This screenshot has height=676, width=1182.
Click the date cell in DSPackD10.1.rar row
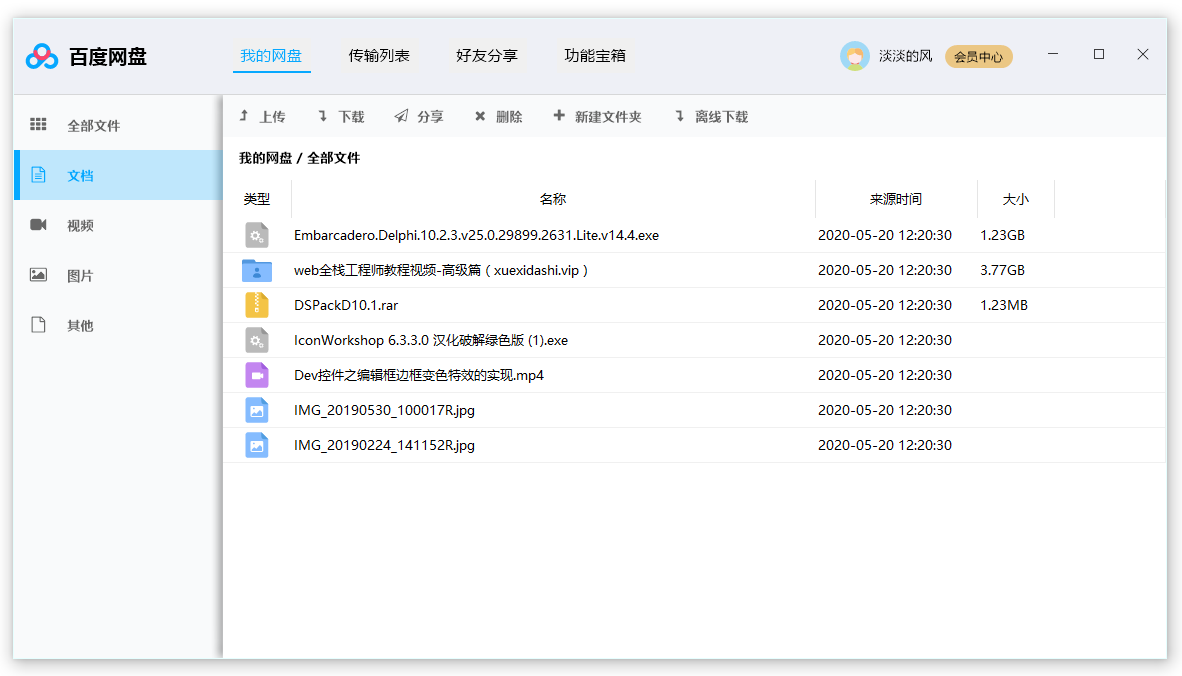tap(885, 305)
